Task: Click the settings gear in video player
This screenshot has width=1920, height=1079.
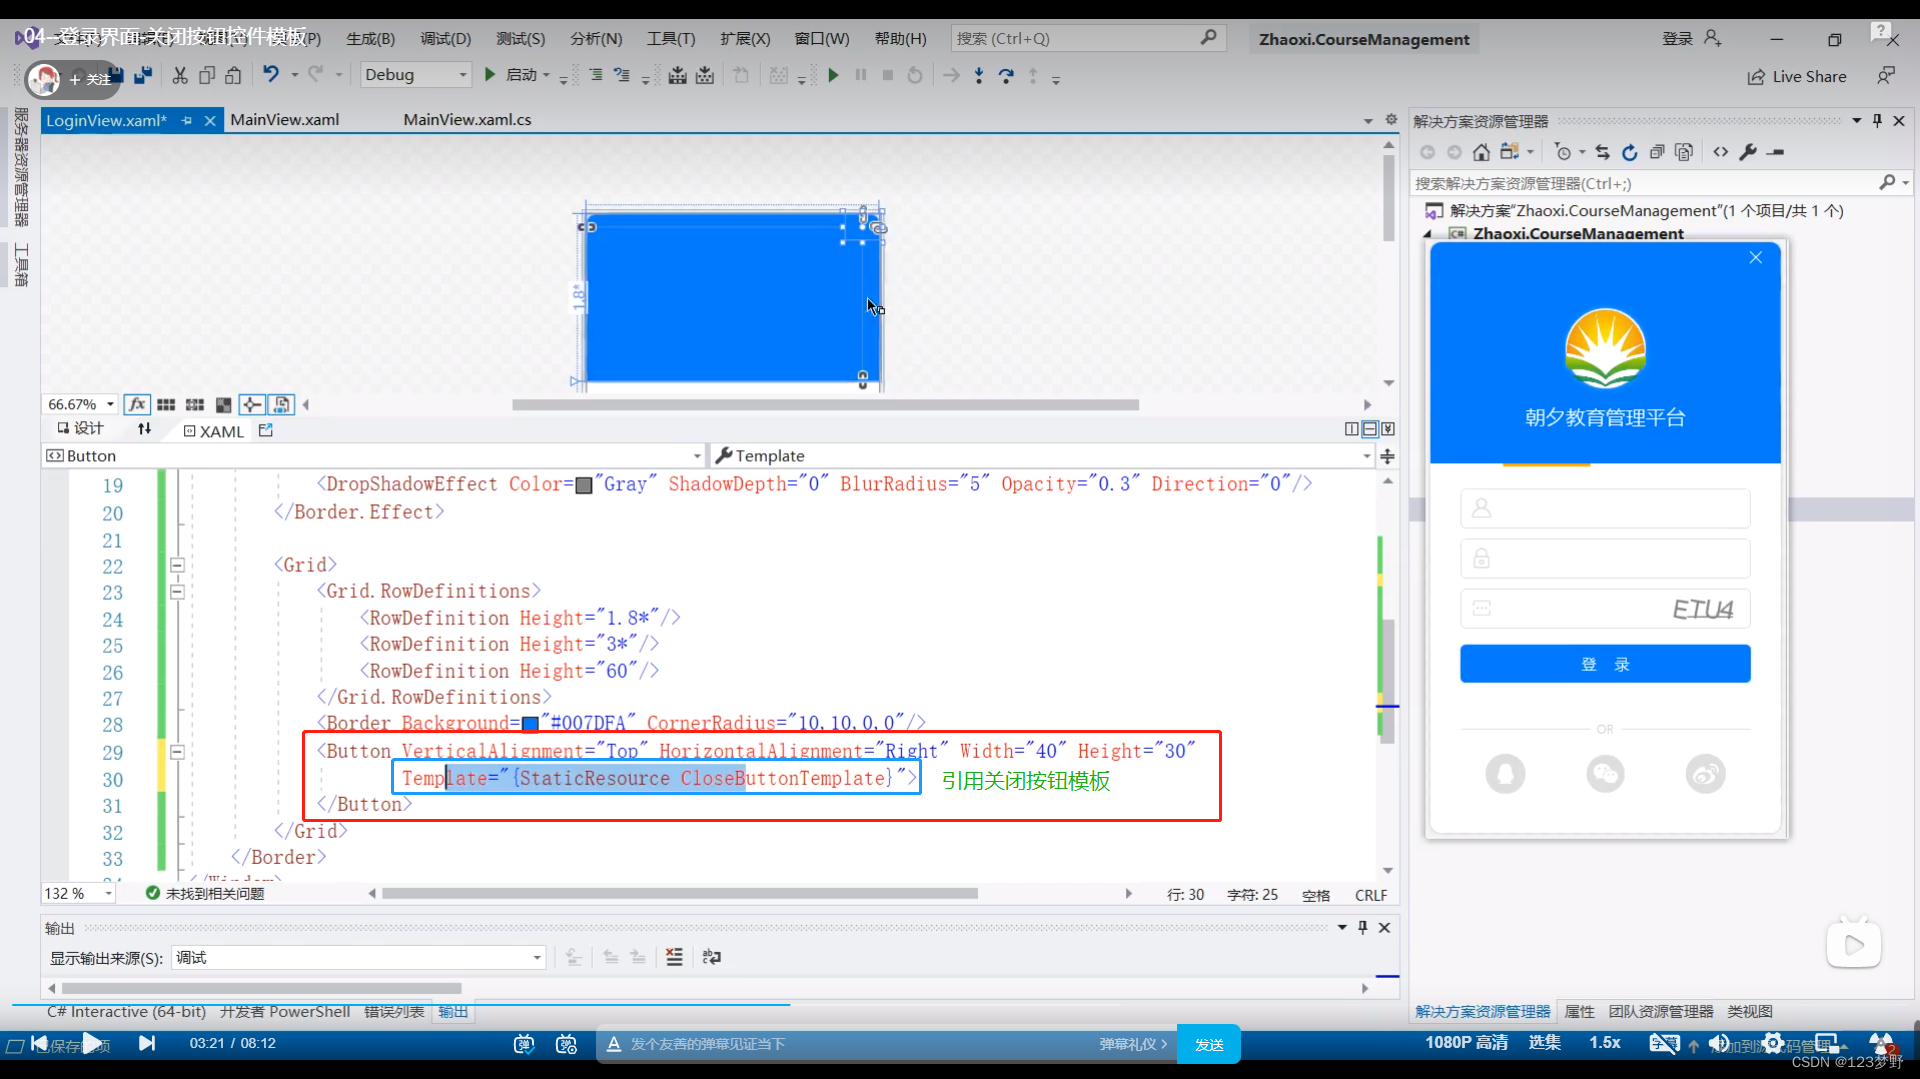Action: [x=1773, y=1043]
